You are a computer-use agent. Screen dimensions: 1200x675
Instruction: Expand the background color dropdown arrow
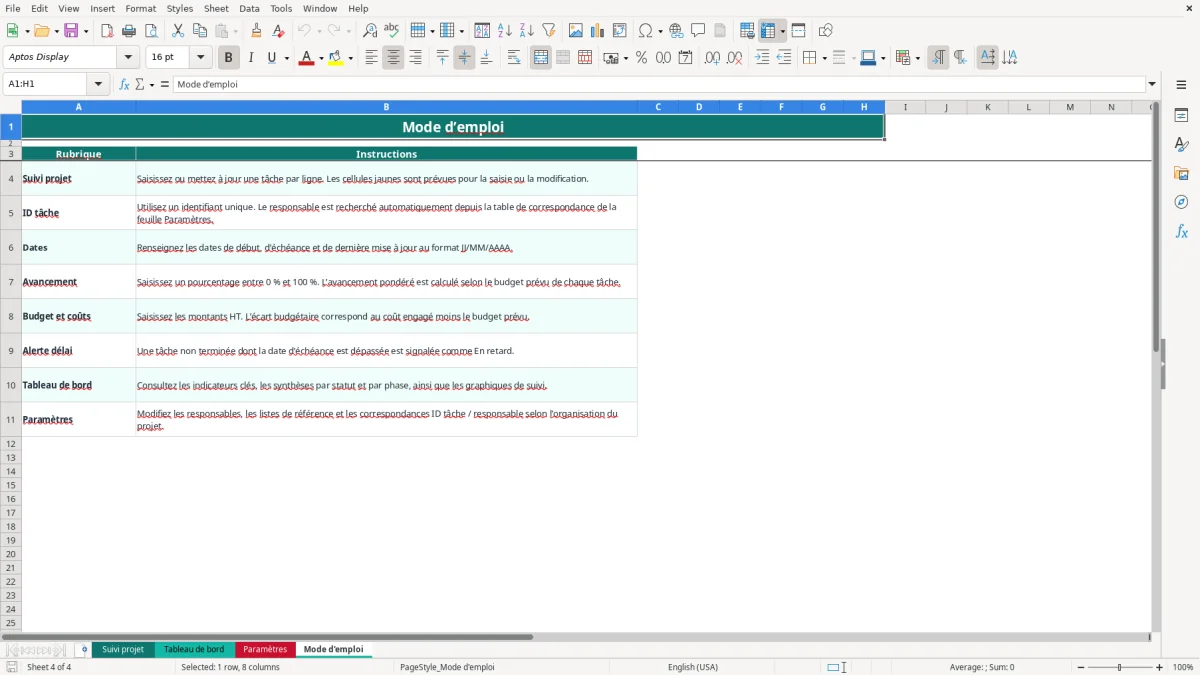coord(350,58)
